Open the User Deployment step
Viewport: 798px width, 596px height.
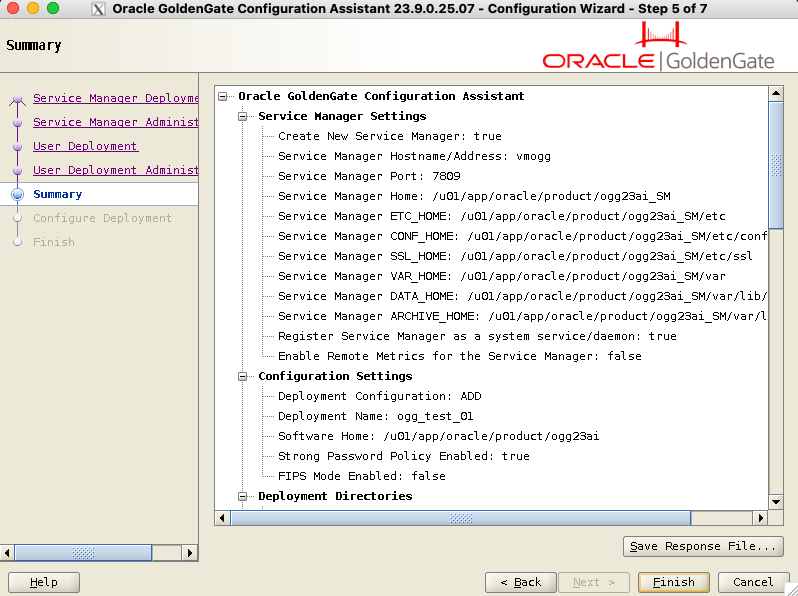click(85, 146)
